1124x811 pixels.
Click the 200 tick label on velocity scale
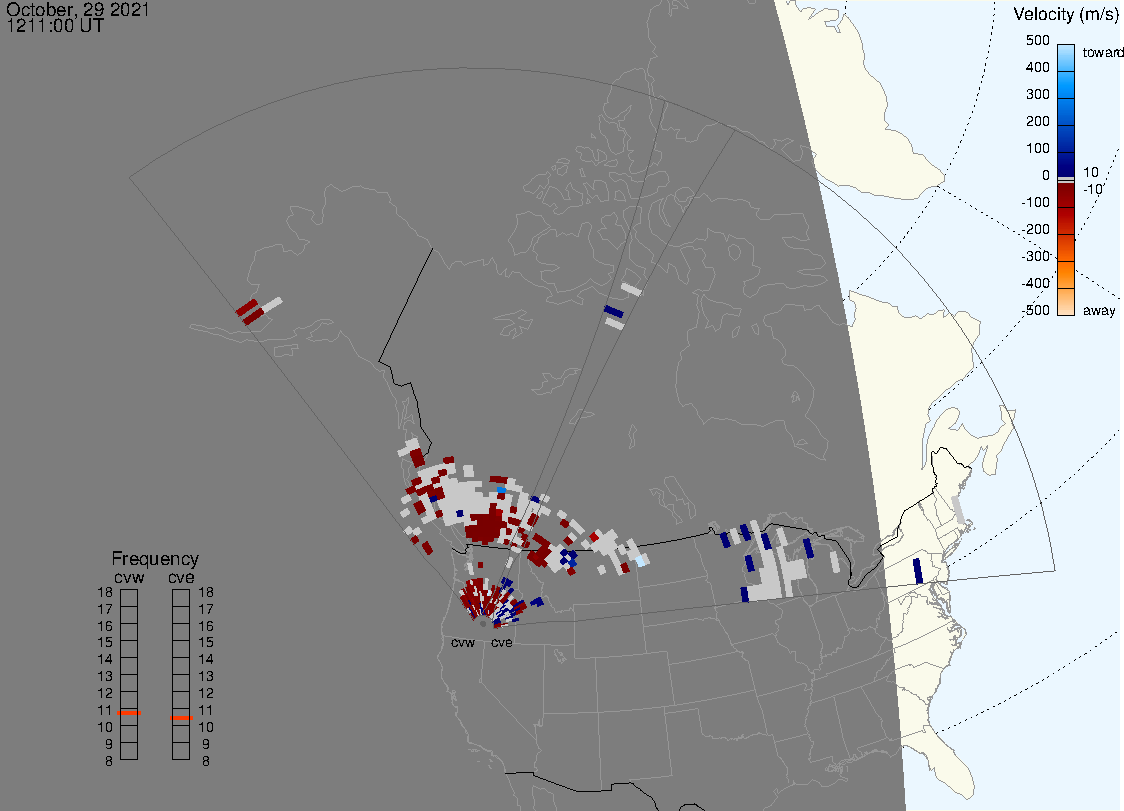coord(1037,121)
